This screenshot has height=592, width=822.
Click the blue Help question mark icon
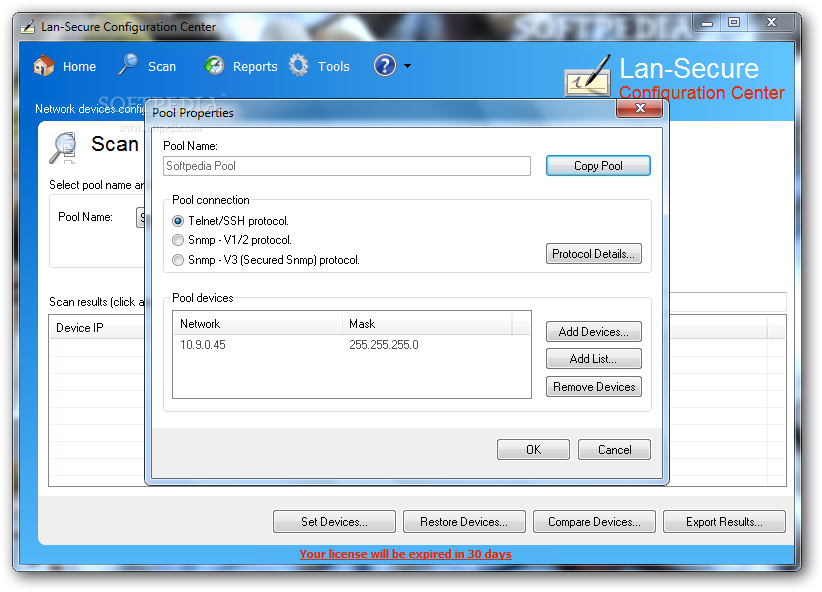click(x=385, y=66)
